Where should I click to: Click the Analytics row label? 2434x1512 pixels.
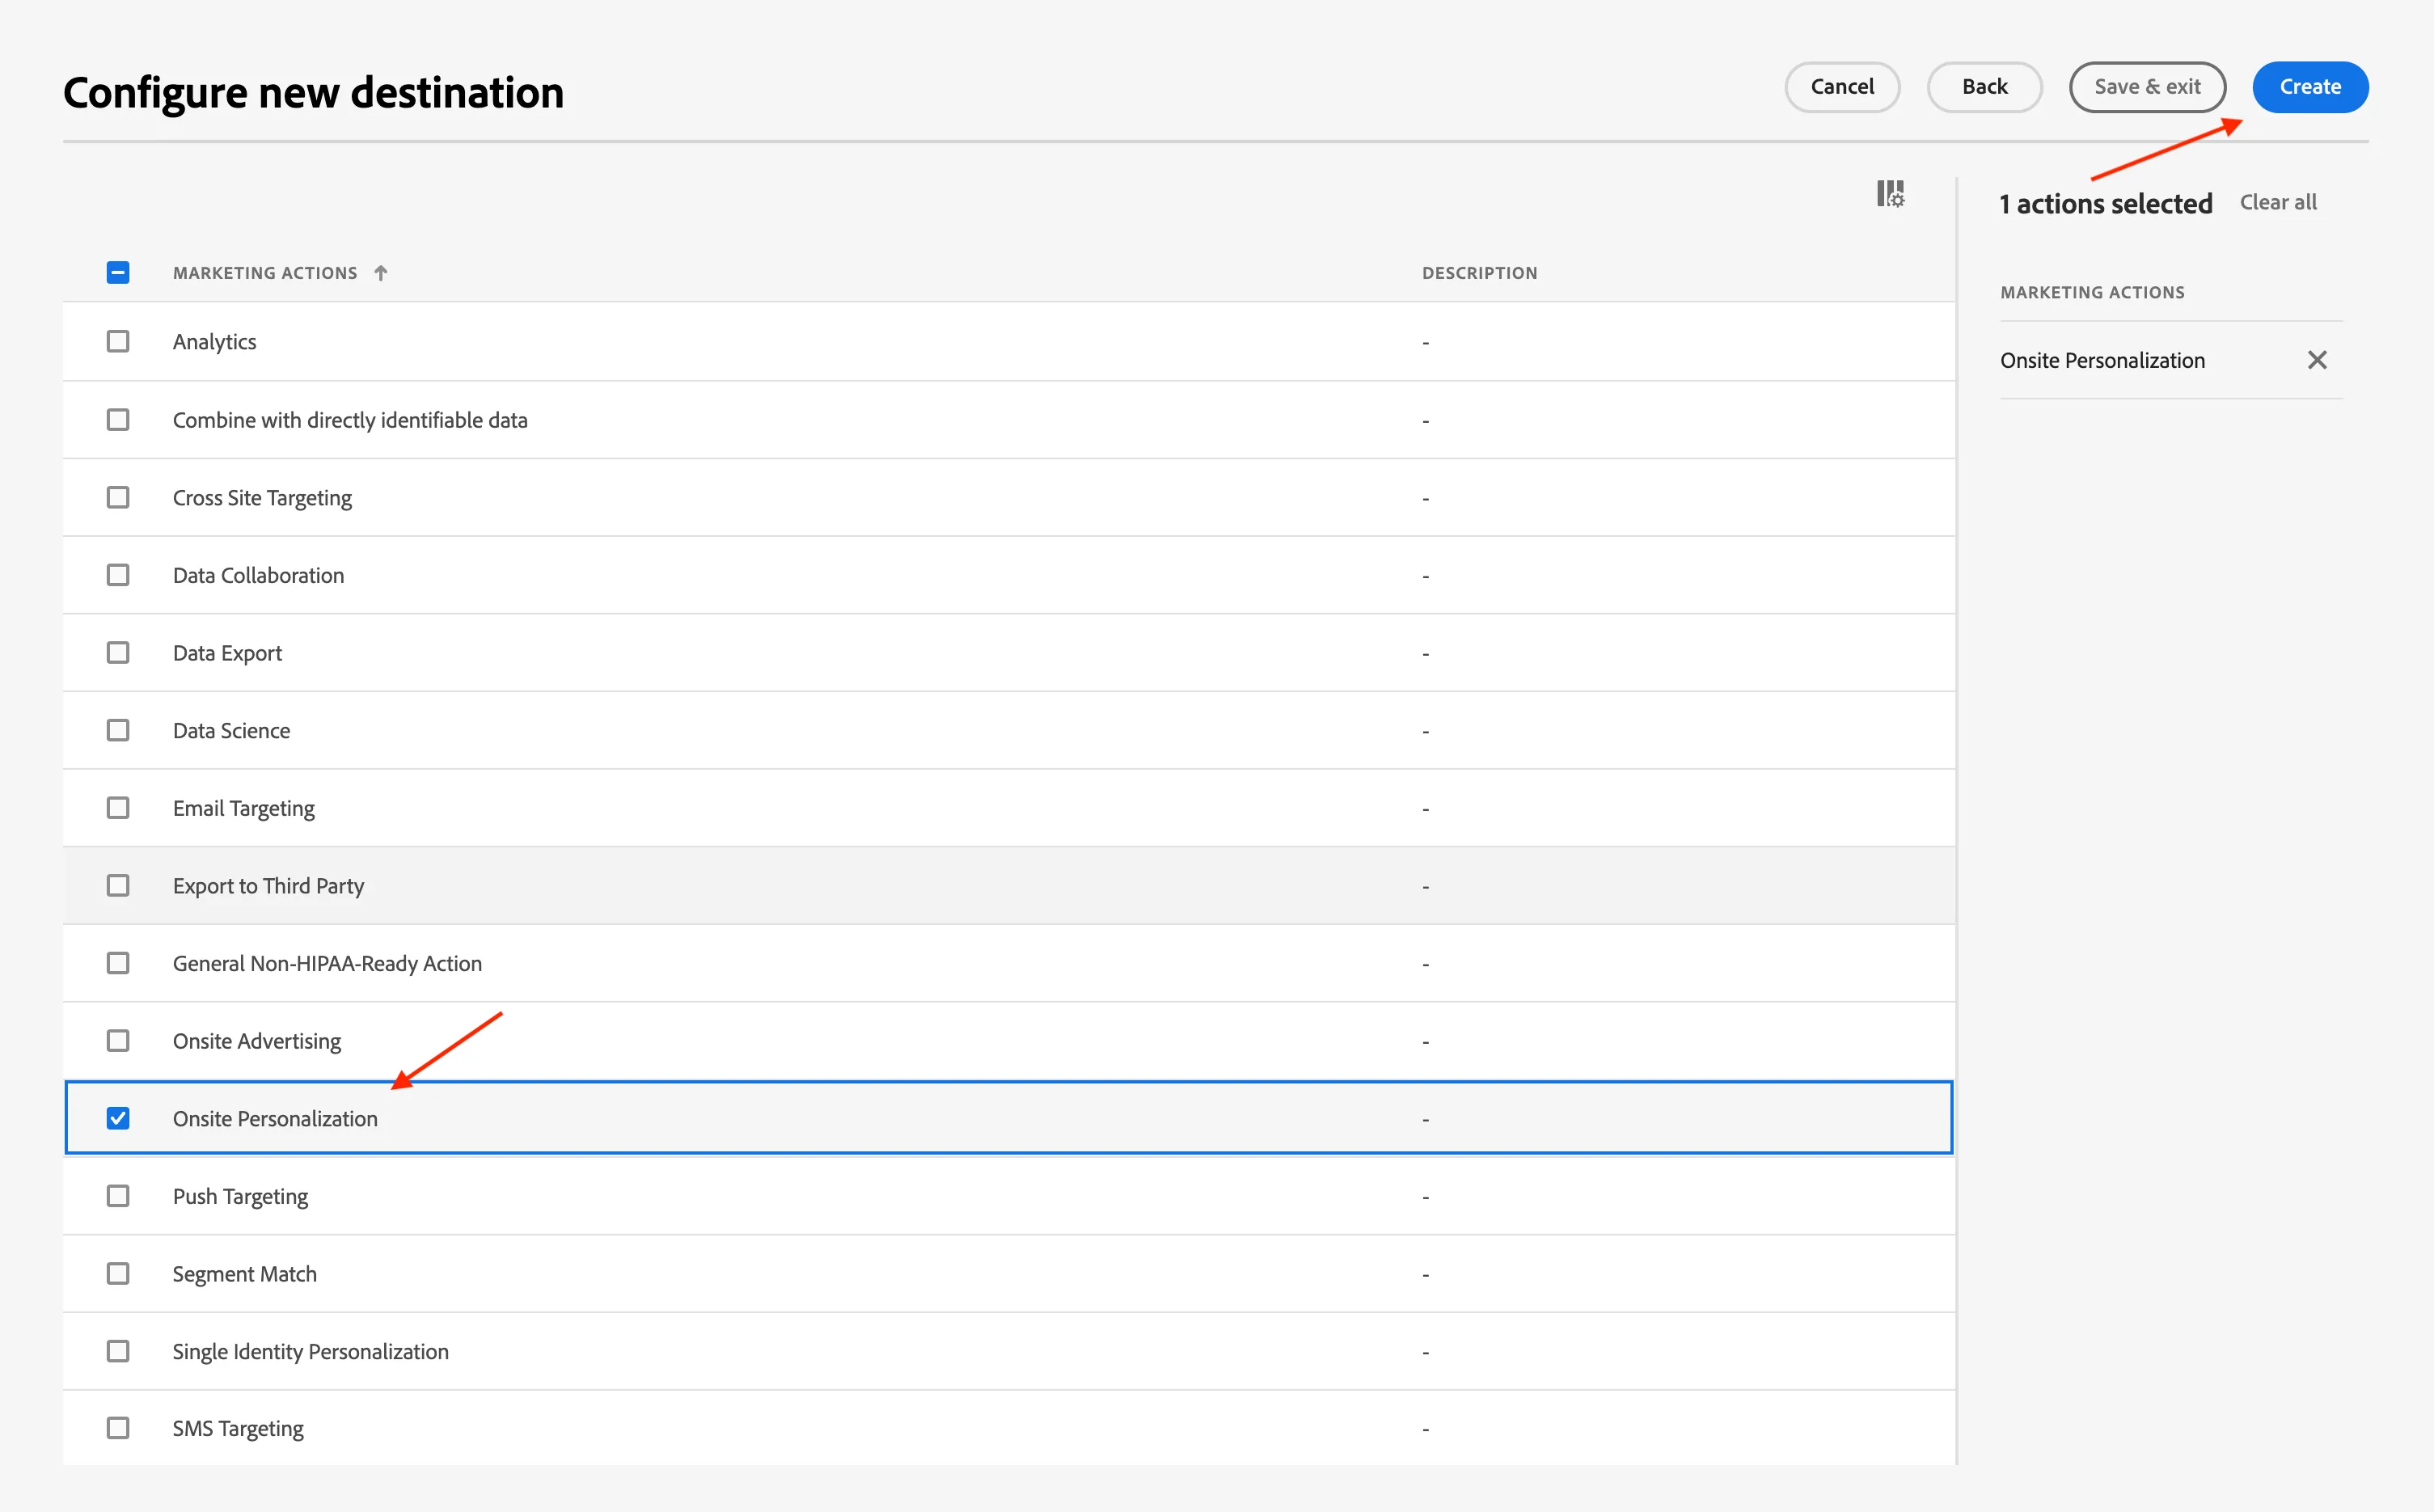click(214, 342)
